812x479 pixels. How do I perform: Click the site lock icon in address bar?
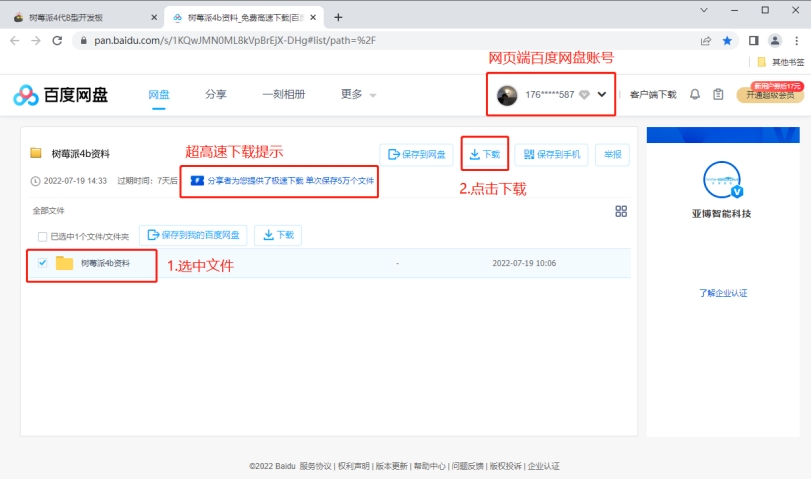[83, 40]
